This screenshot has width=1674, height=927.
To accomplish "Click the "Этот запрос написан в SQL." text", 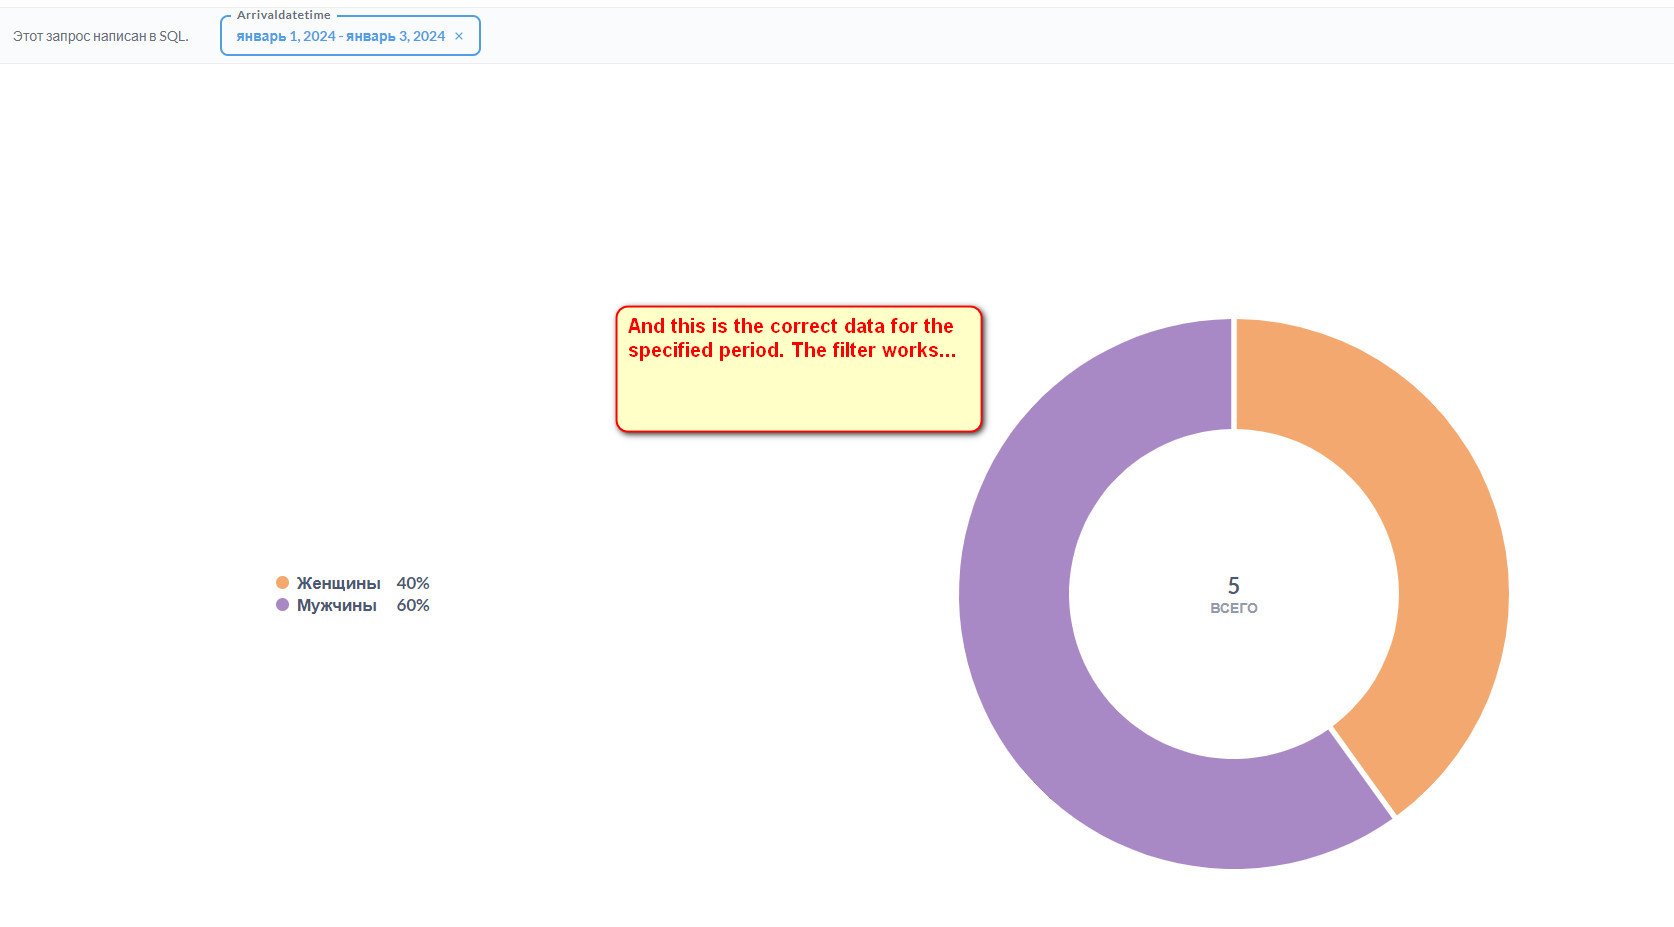I will (100, 36).
